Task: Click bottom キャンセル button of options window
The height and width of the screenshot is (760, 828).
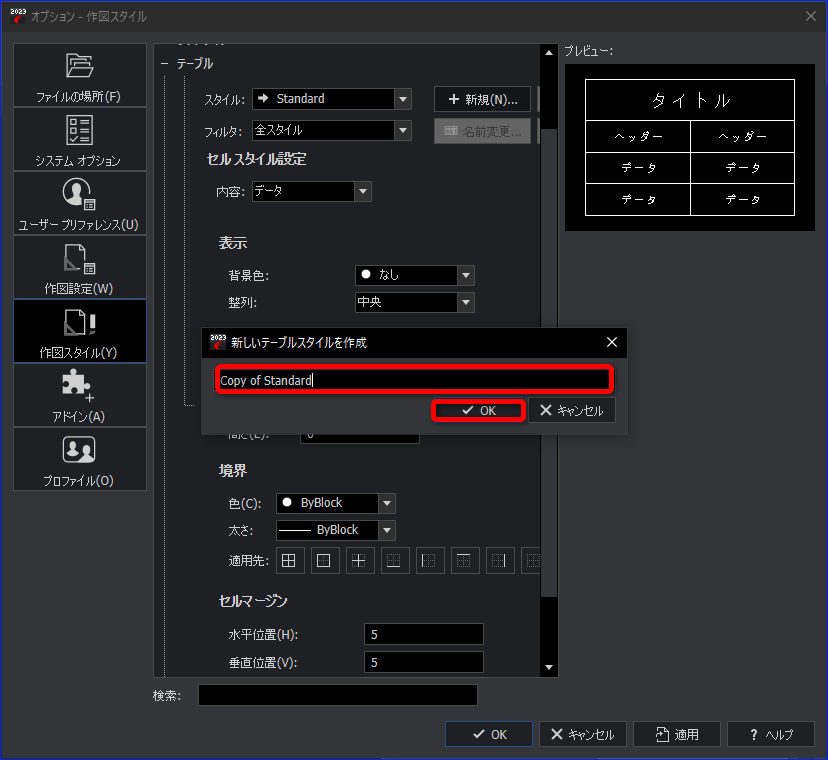Action: 582,734
